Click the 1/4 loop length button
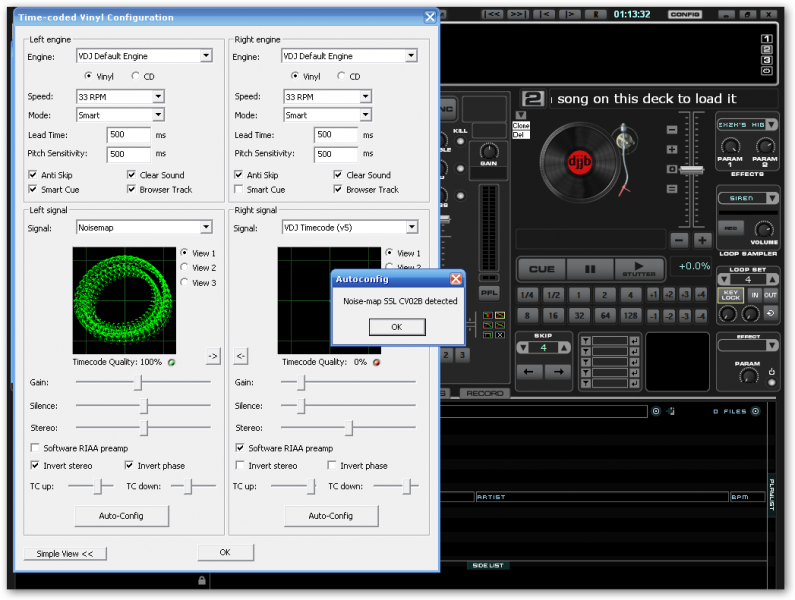 point(527,295)
